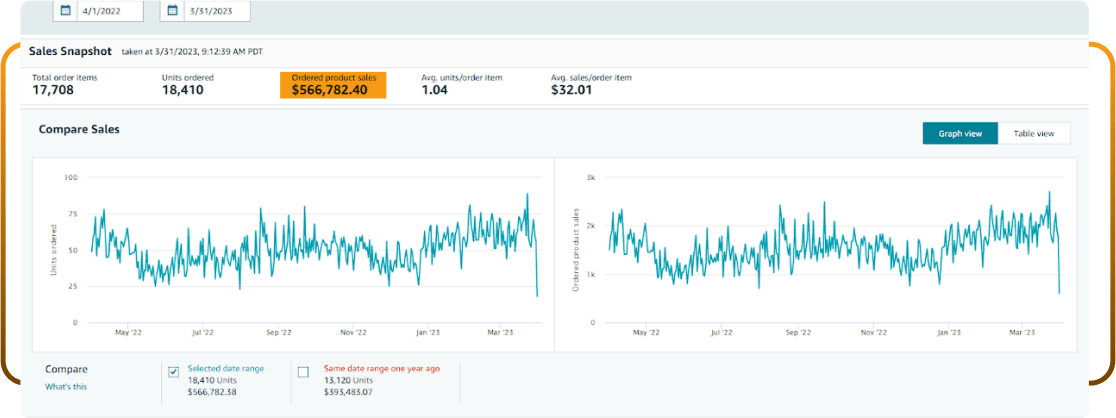Viewport: 1116px width, 418px height.
Task: Open the start date calendar icon
Action: point(66,11)
